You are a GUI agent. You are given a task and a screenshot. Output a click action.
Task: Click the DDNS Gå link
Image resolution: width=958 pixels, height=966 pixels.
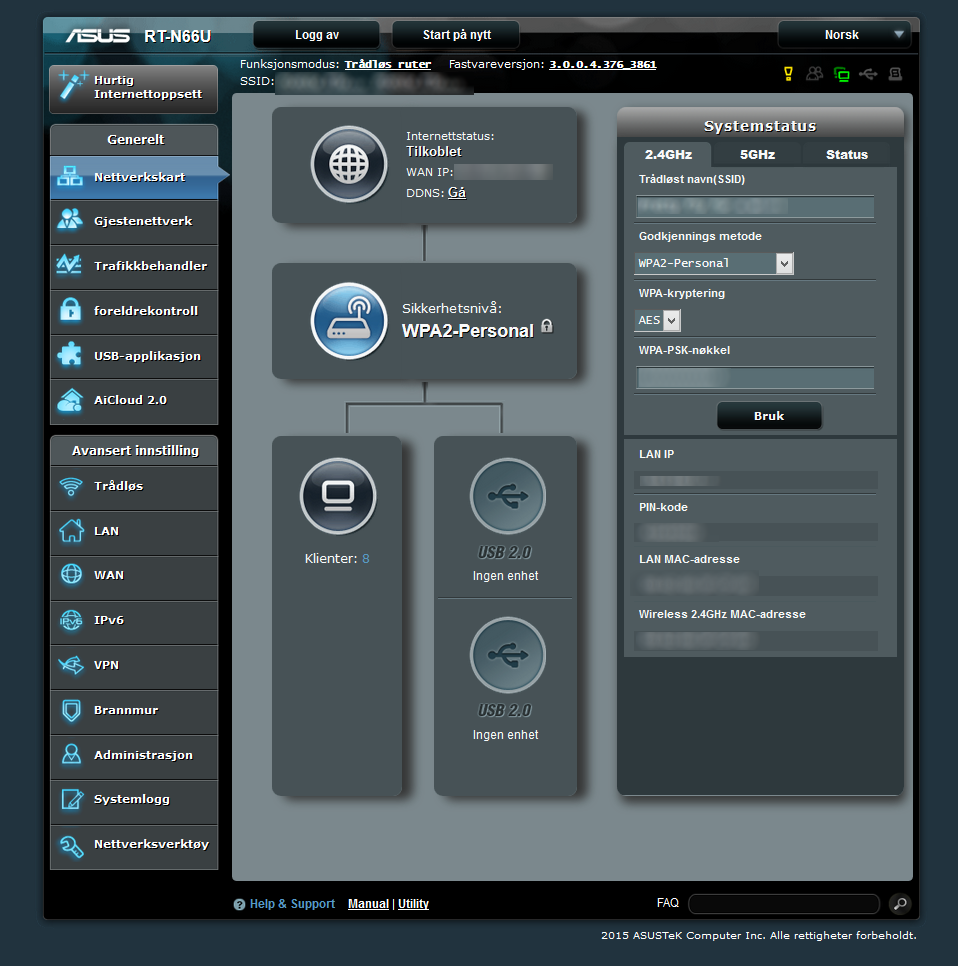[x=457, y=193]
